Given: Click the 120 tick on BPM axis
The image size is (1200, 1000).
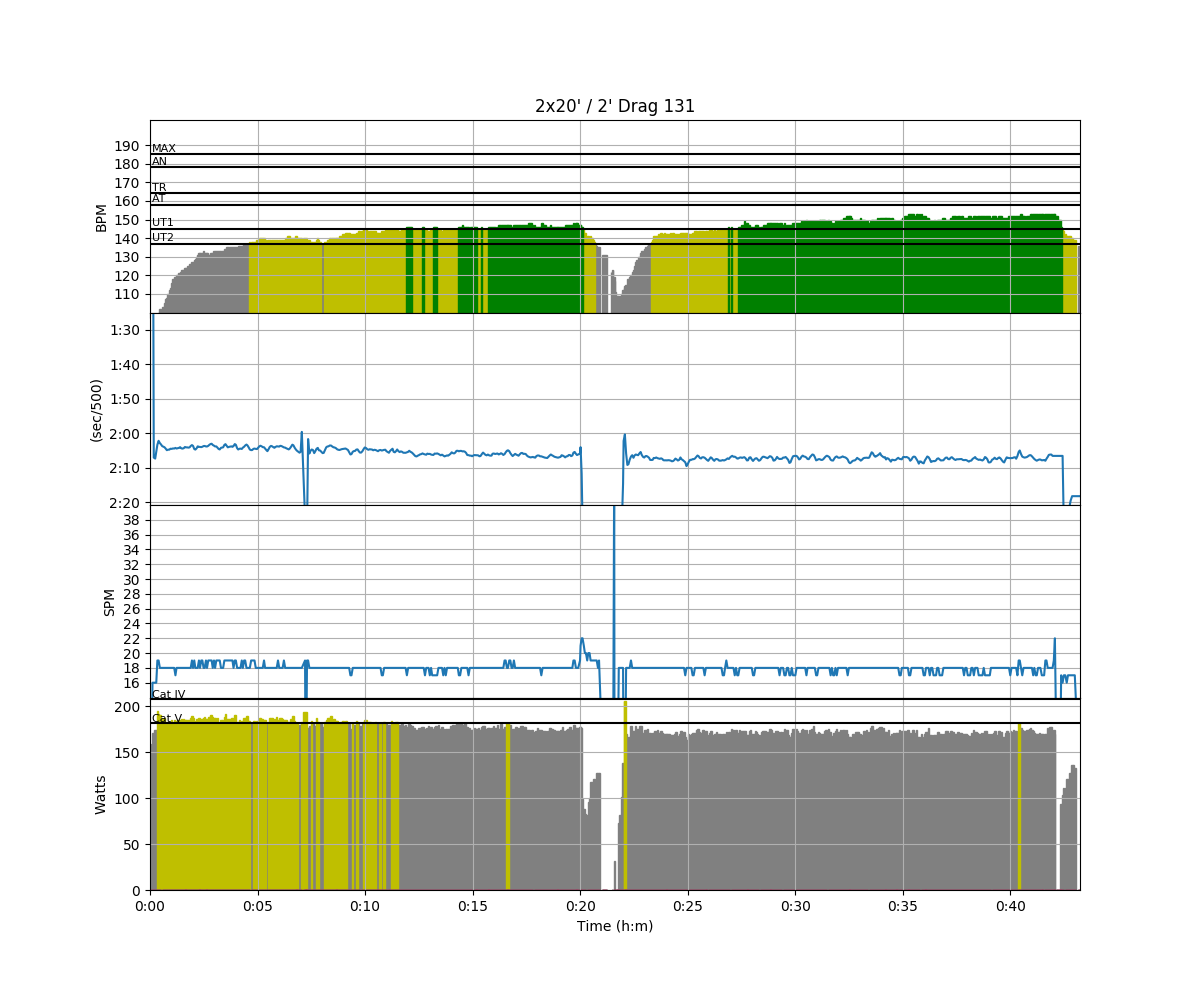Looking at the screenshot, I should (x=127, y=276).
